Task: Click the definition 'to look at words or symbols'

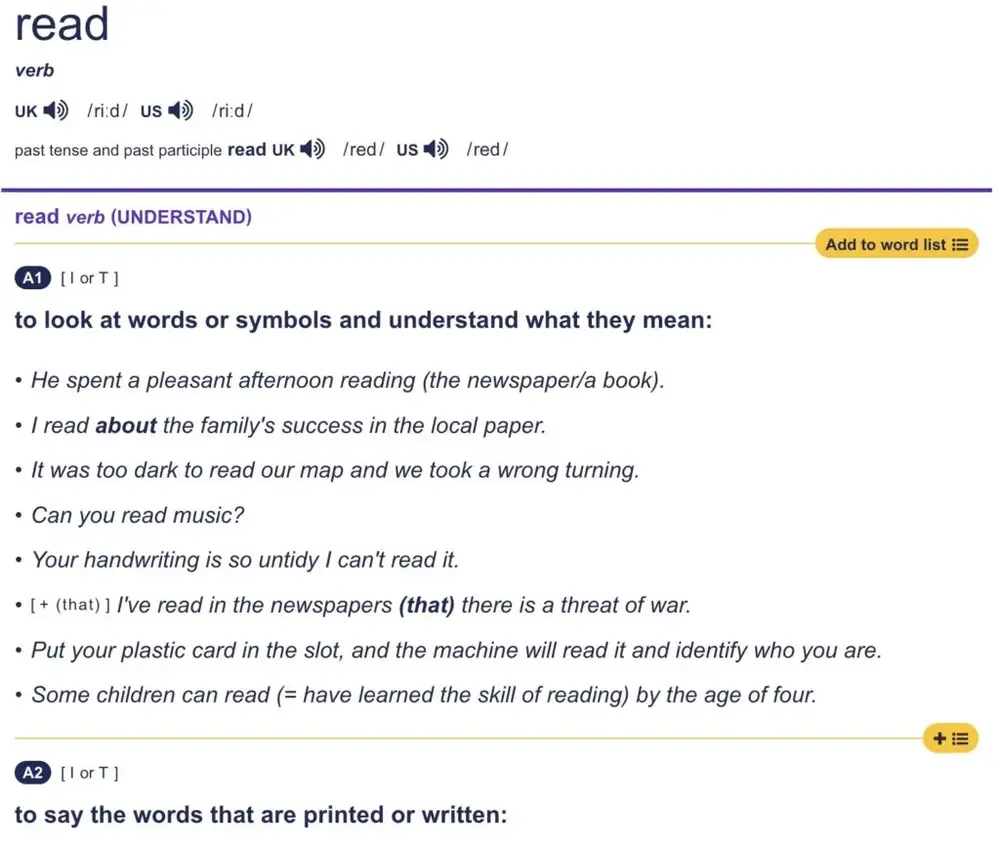Action: tap(364, 319)
